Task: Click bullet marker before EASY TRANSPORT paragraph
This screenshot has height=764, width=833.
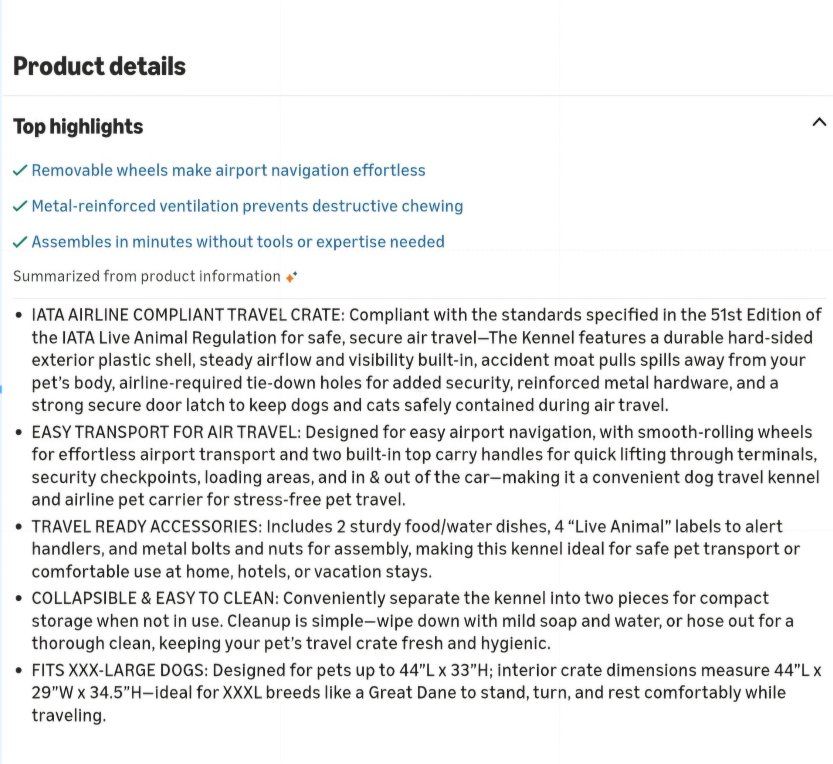Action: point(19,432)
